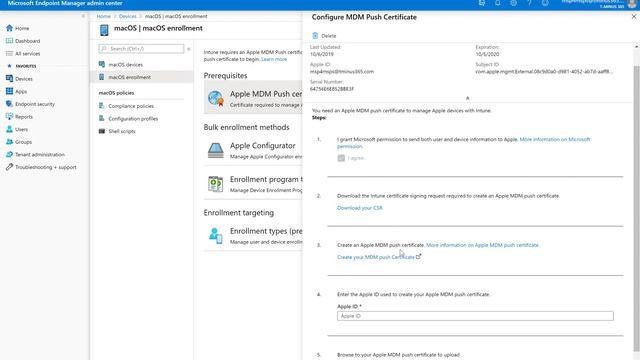Toggle the I agree checkbox
This screenshot has height=360, width=640.
pyautogui.click(x=341, y=158)
